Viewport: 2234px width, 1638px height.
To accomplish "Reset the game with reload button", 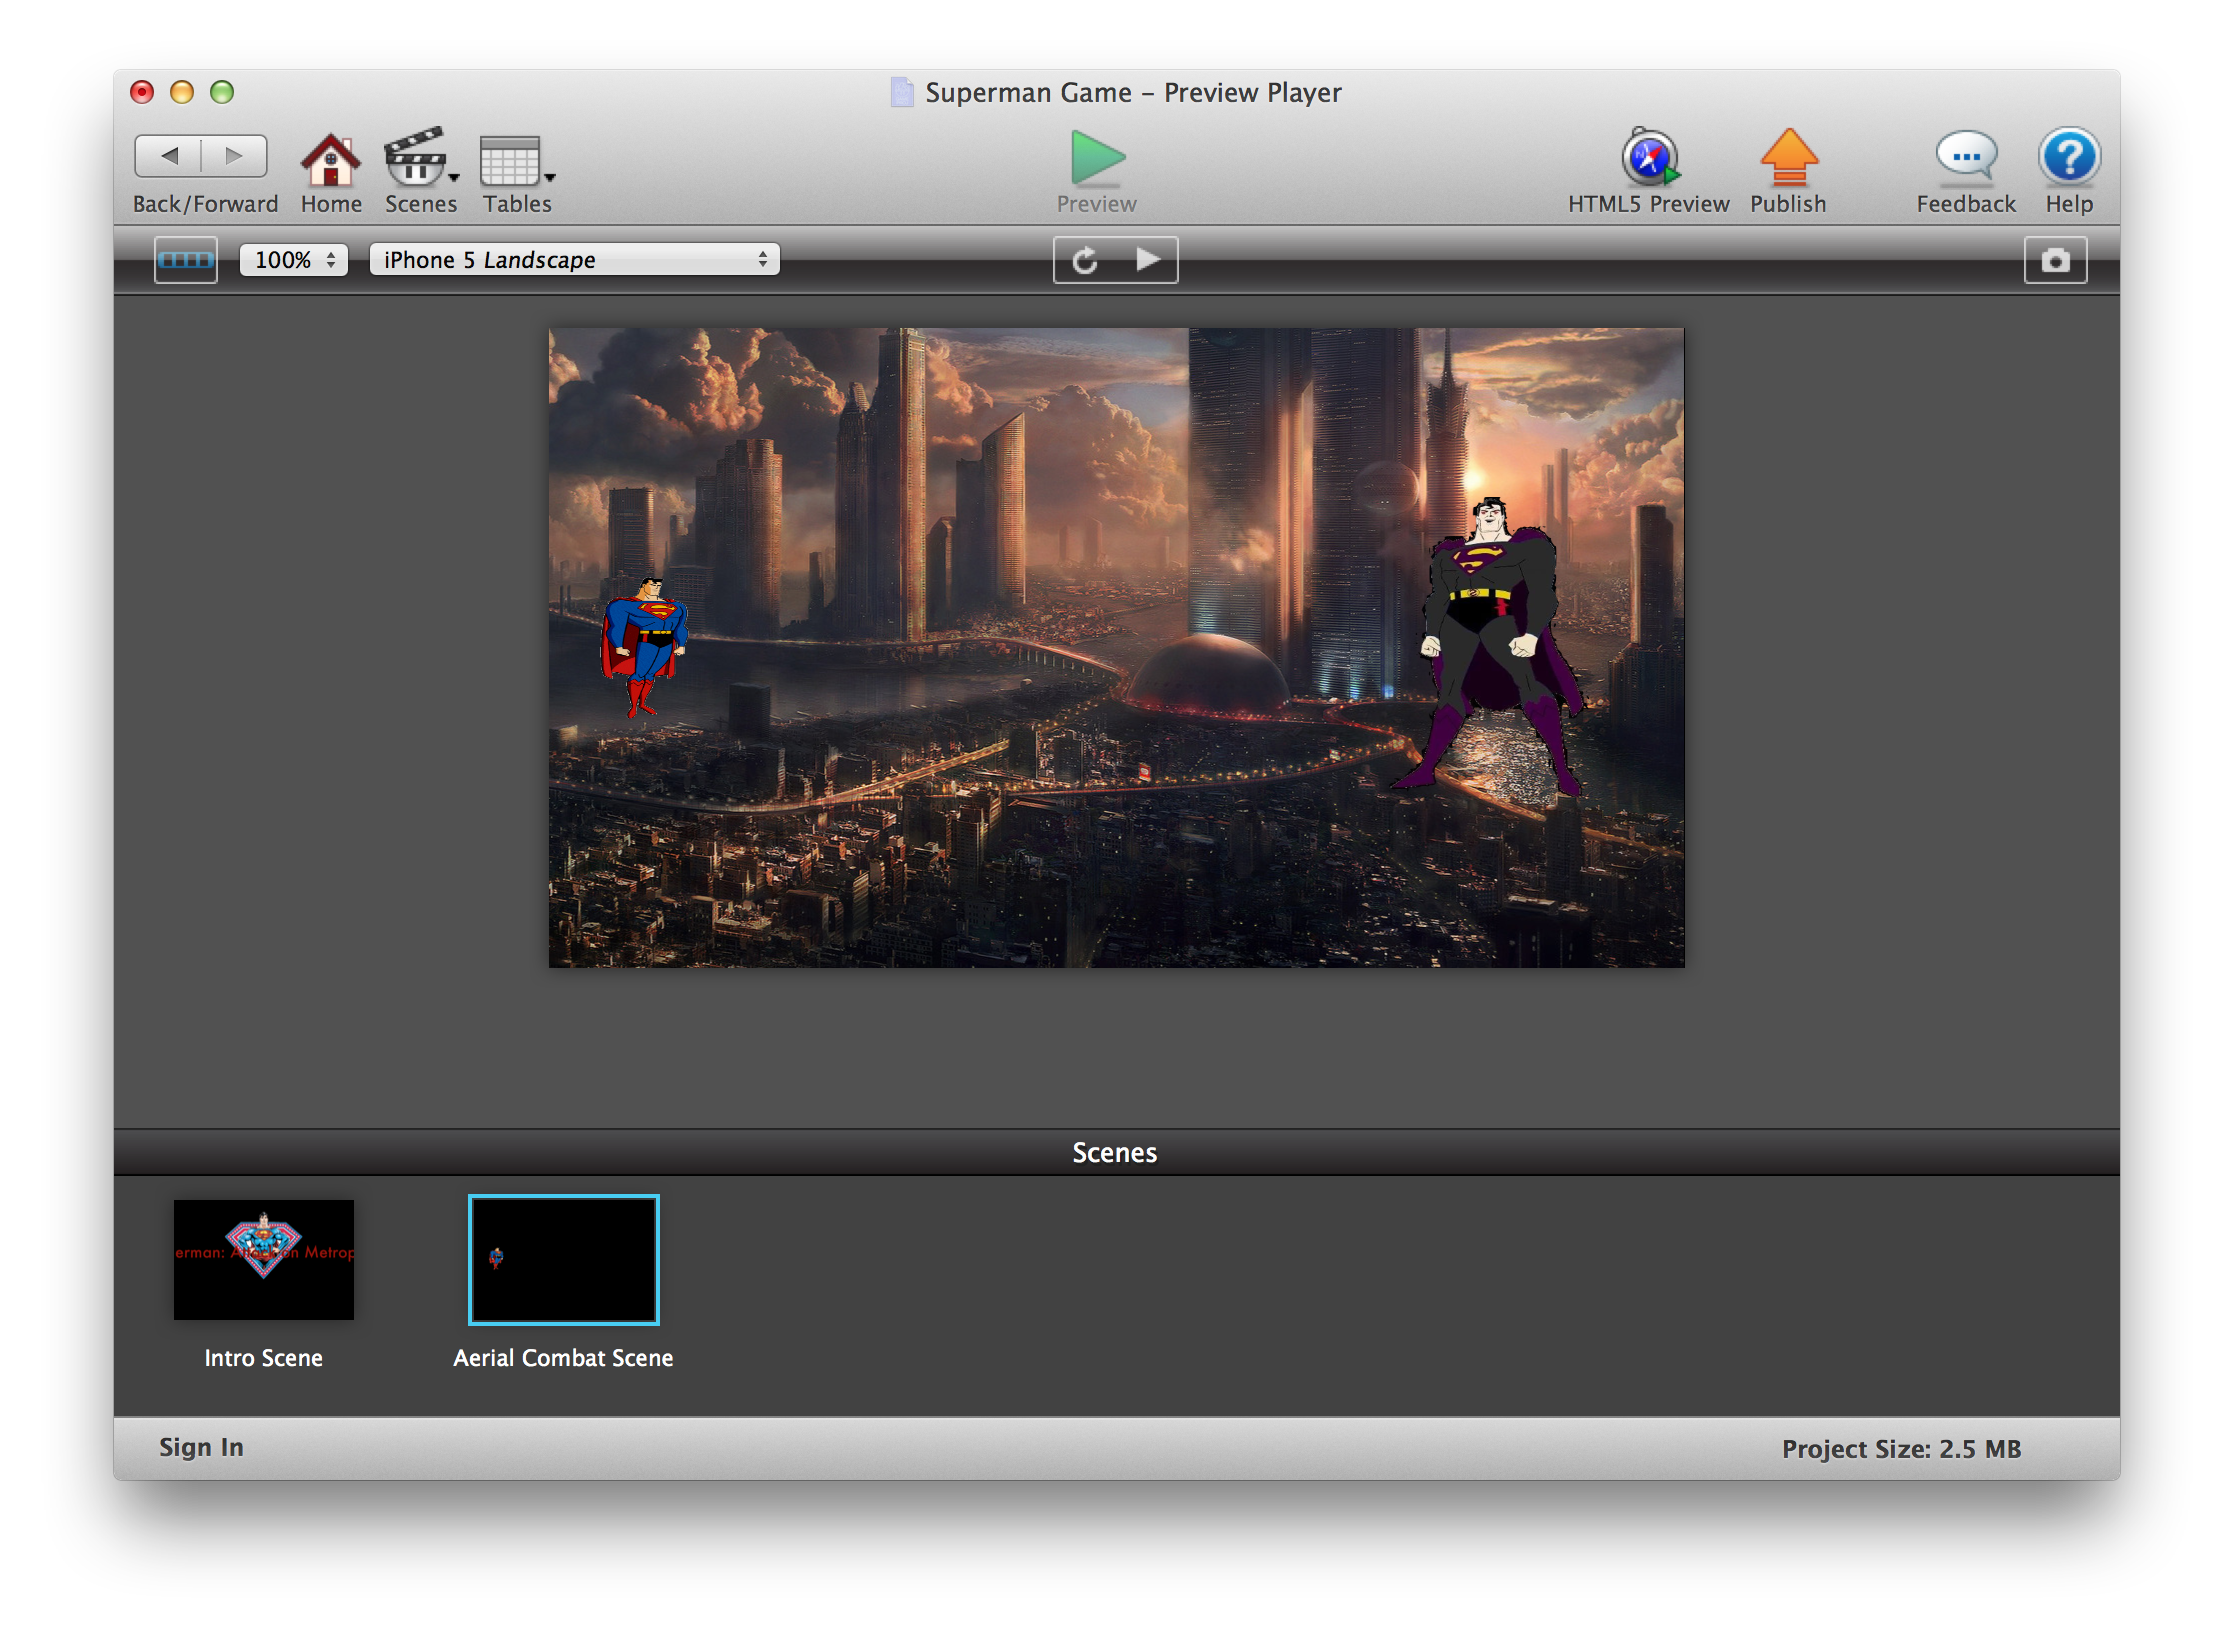I will click(1085, 261).
